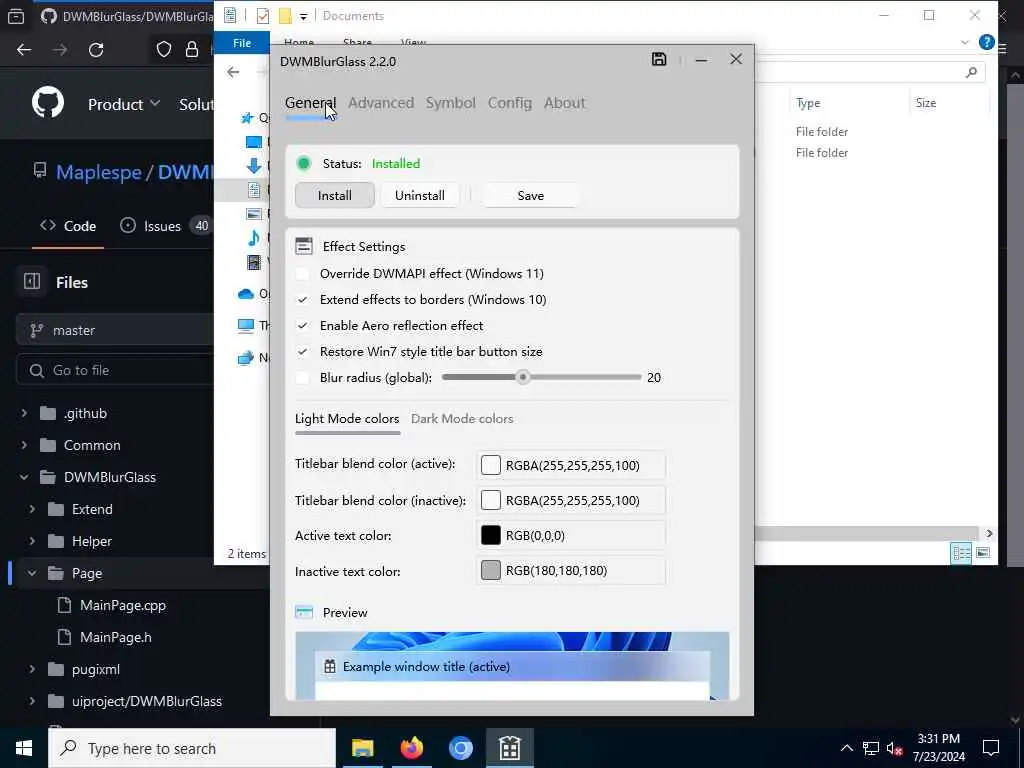Open the notification center icon

point(991,748)
